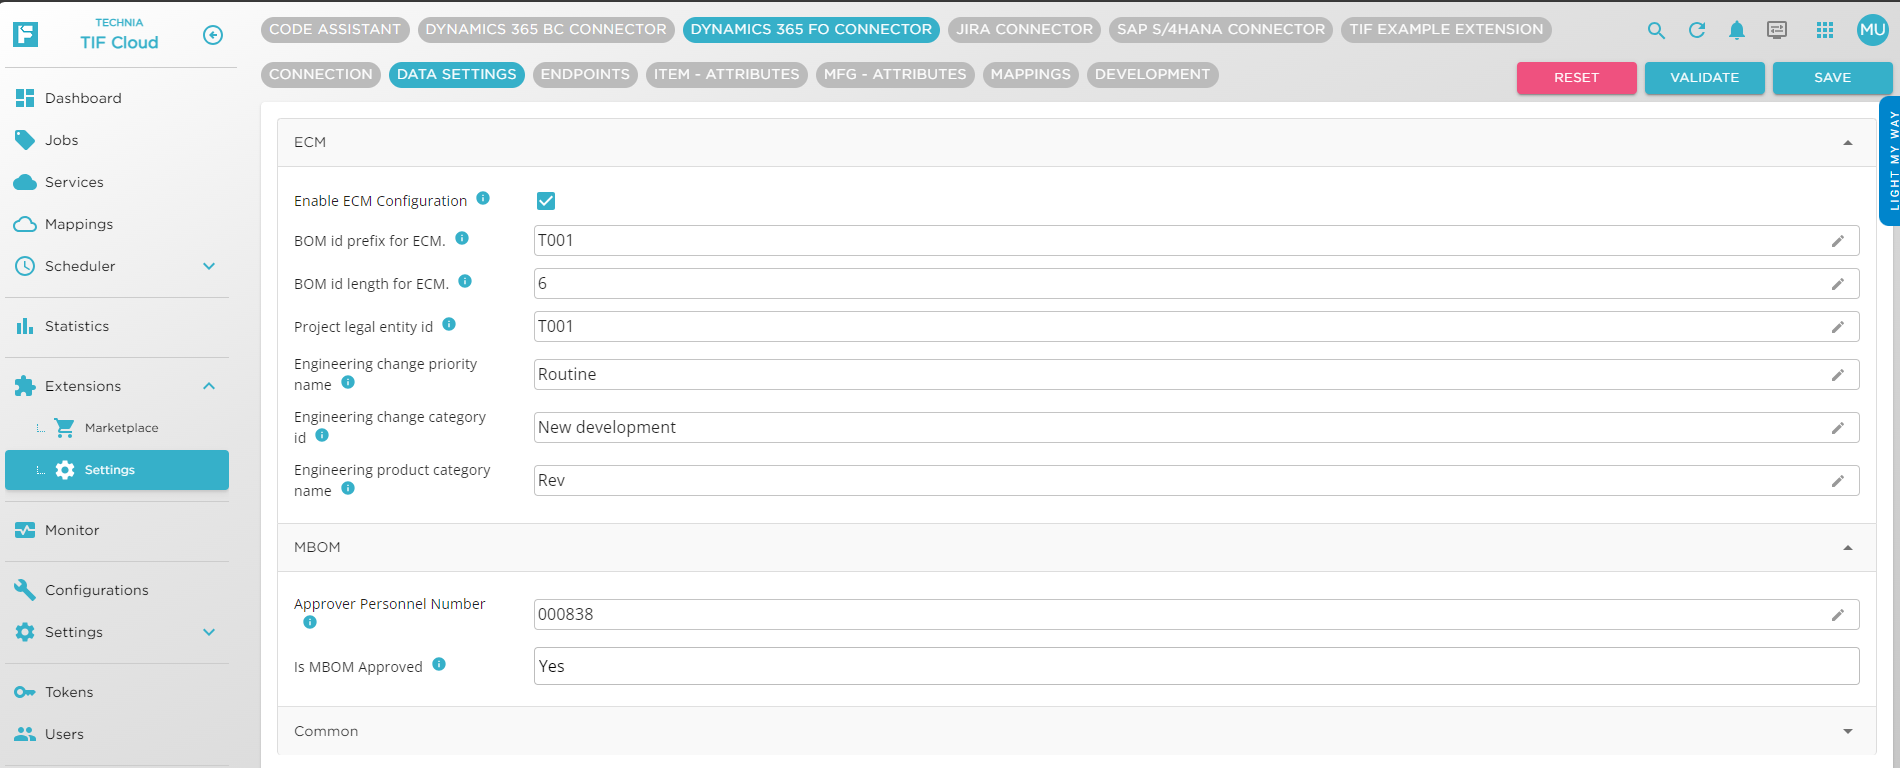Open the apps grid icon

coord(1825,30)
